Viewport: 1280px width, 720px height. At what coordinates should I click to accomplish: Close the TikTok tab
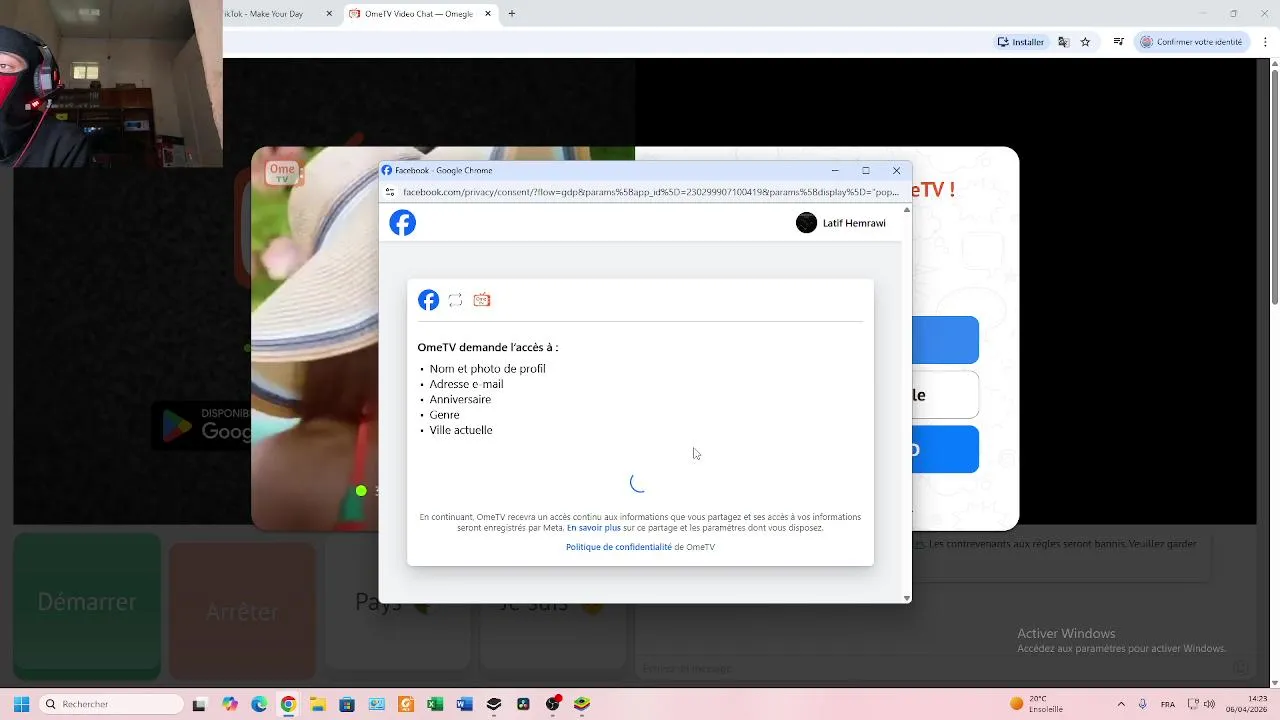coord(329,14)
